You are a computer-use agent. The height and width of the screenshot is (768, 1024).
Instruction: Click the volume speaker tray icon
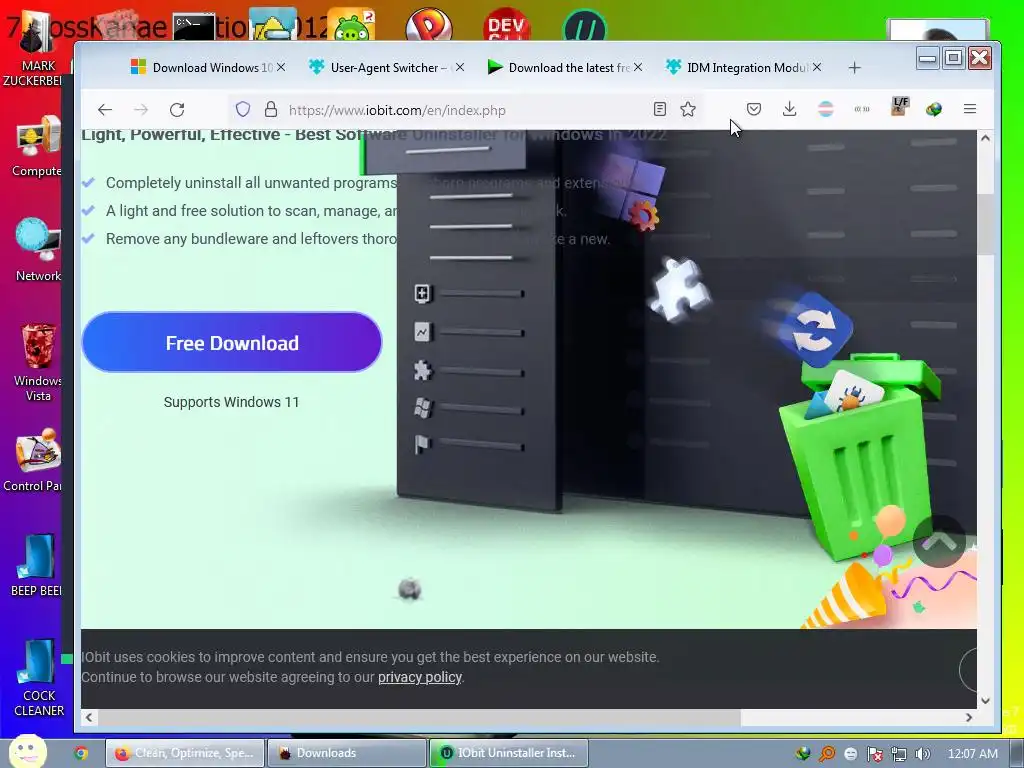coord(923,754)
